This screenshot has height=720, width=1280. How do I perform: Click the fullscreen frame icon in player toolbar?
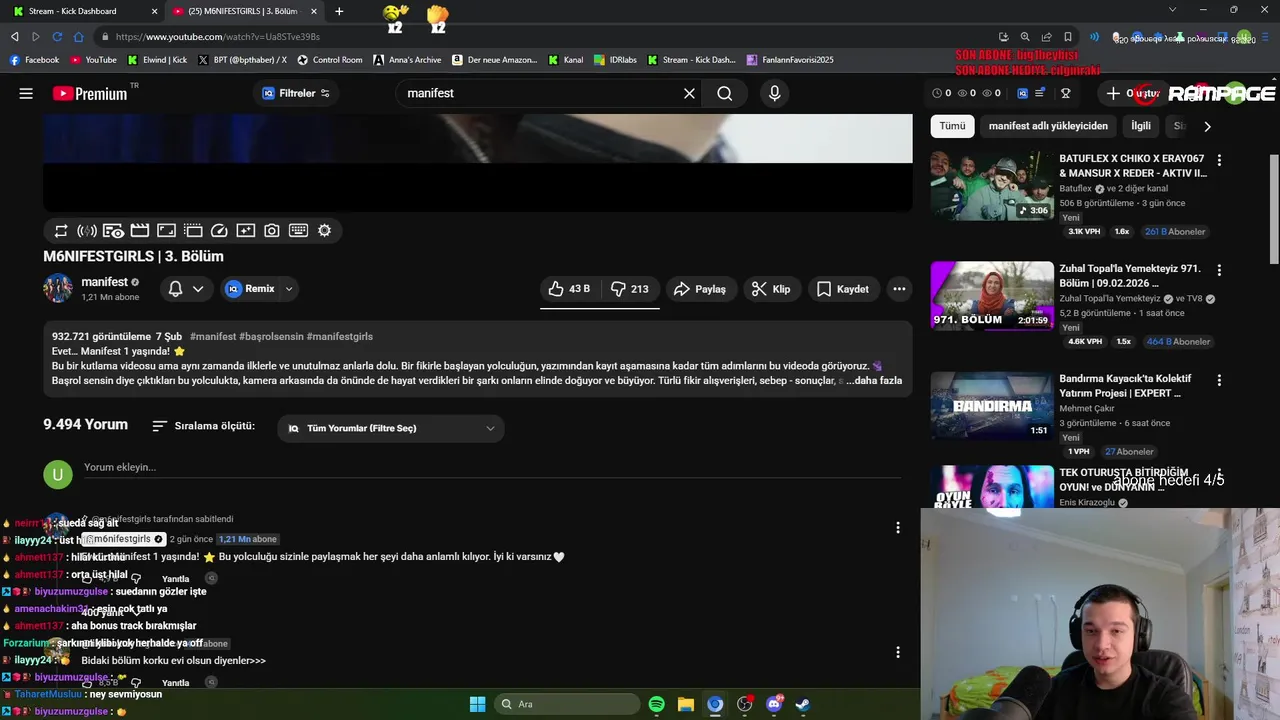pyautogui.click(x=166, y=230)
